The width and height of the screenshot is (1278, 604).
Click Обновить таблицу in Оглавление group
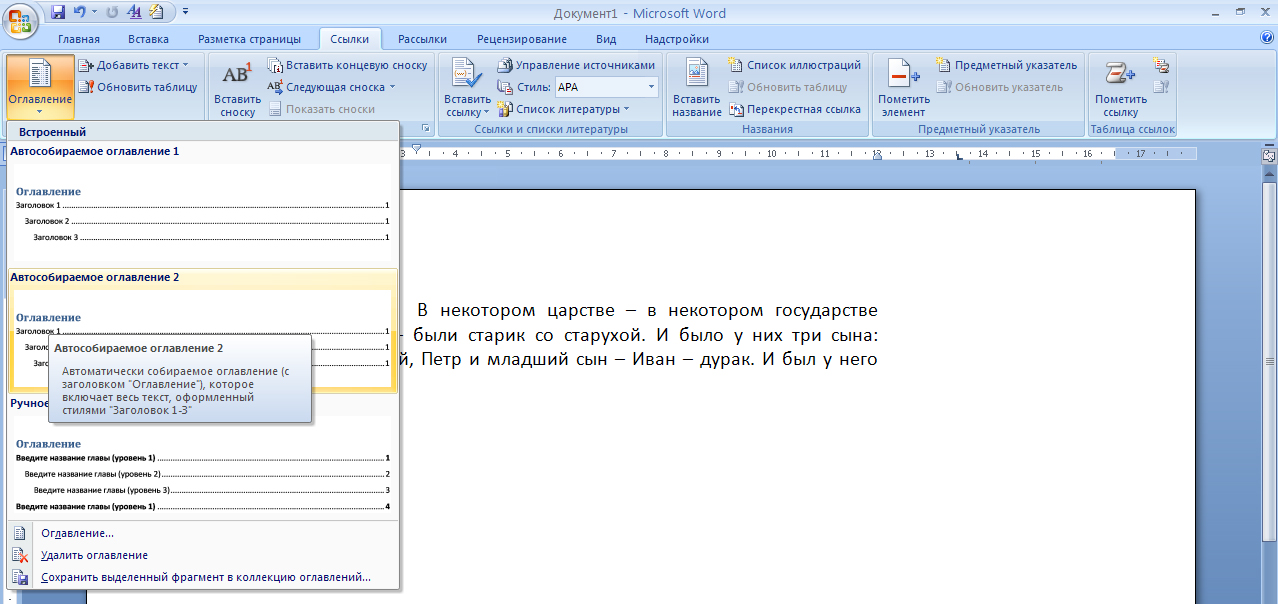140,87
